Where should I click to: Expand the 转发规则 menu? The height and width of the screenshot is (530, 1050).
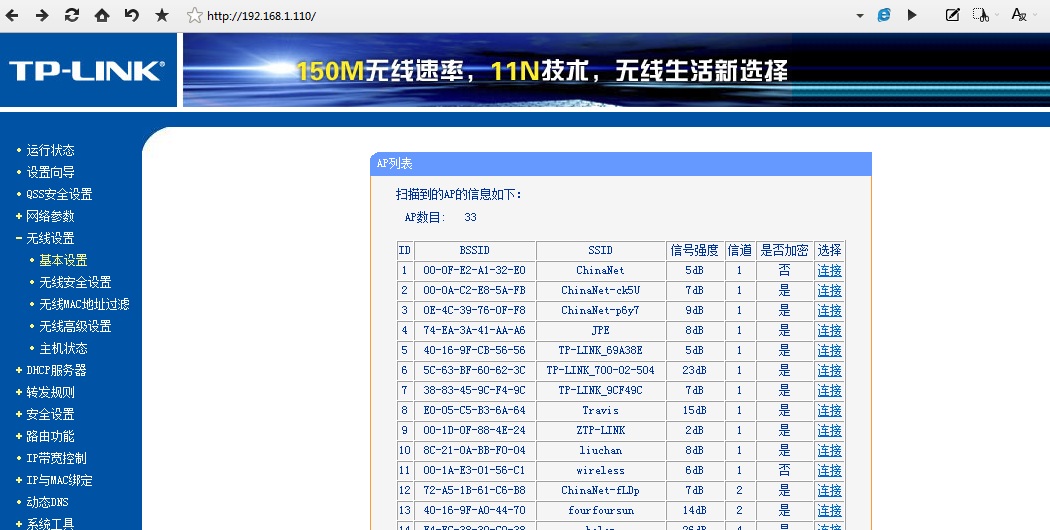pyautogui.click(x=50, y=393)
